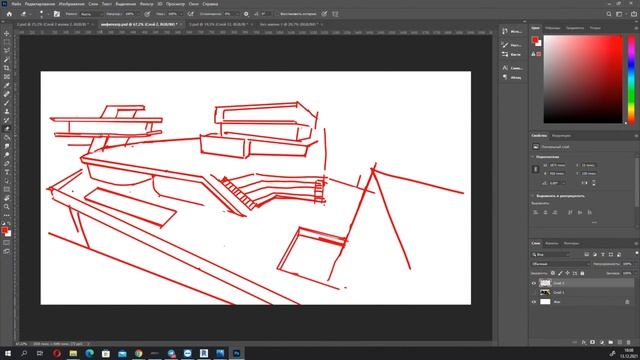Open the collapsed History panel icon

coord(505,31)
